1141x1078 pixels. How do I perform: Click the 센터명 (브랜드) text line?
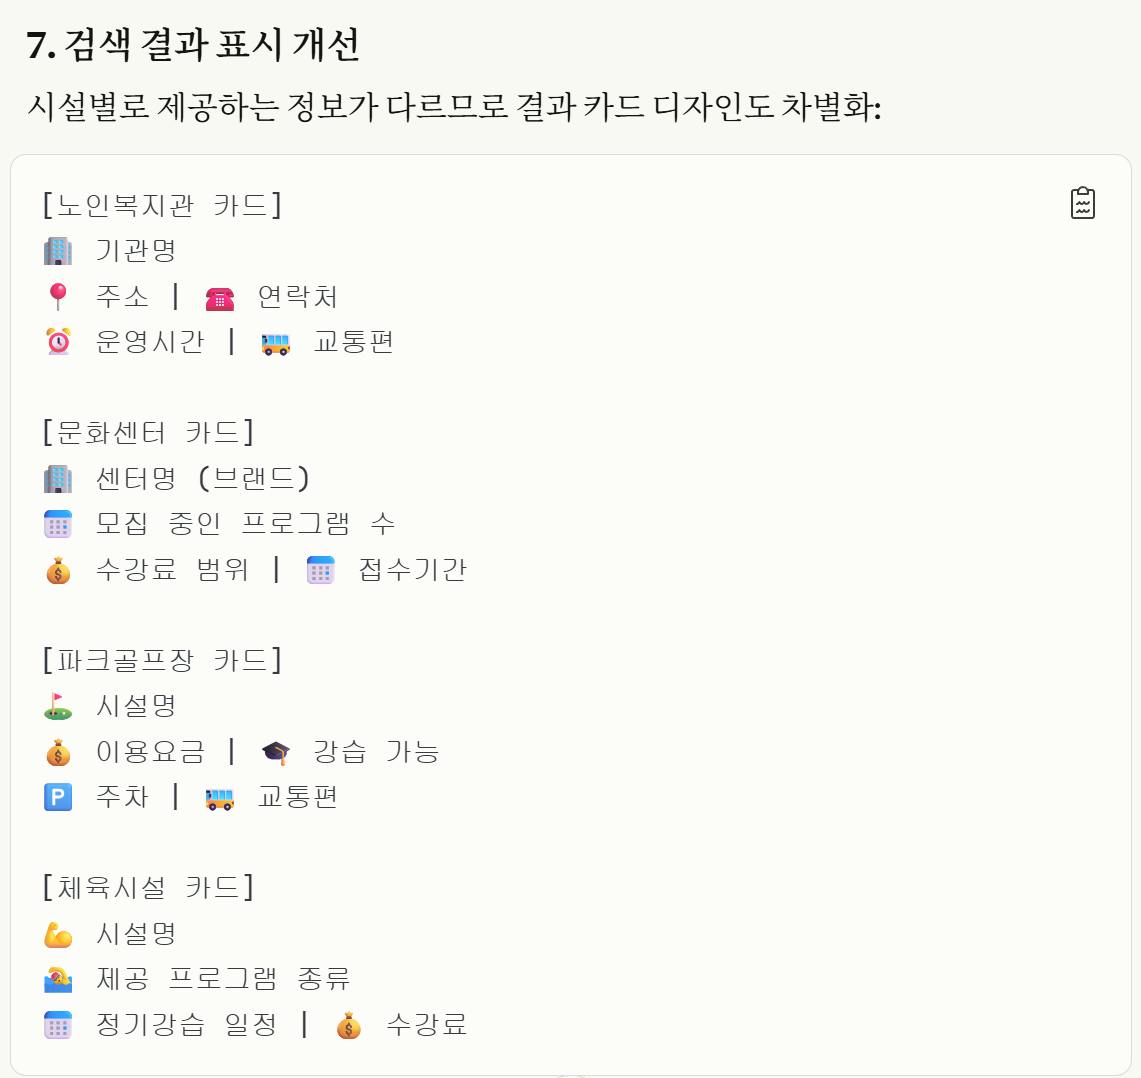pos(203,478)
